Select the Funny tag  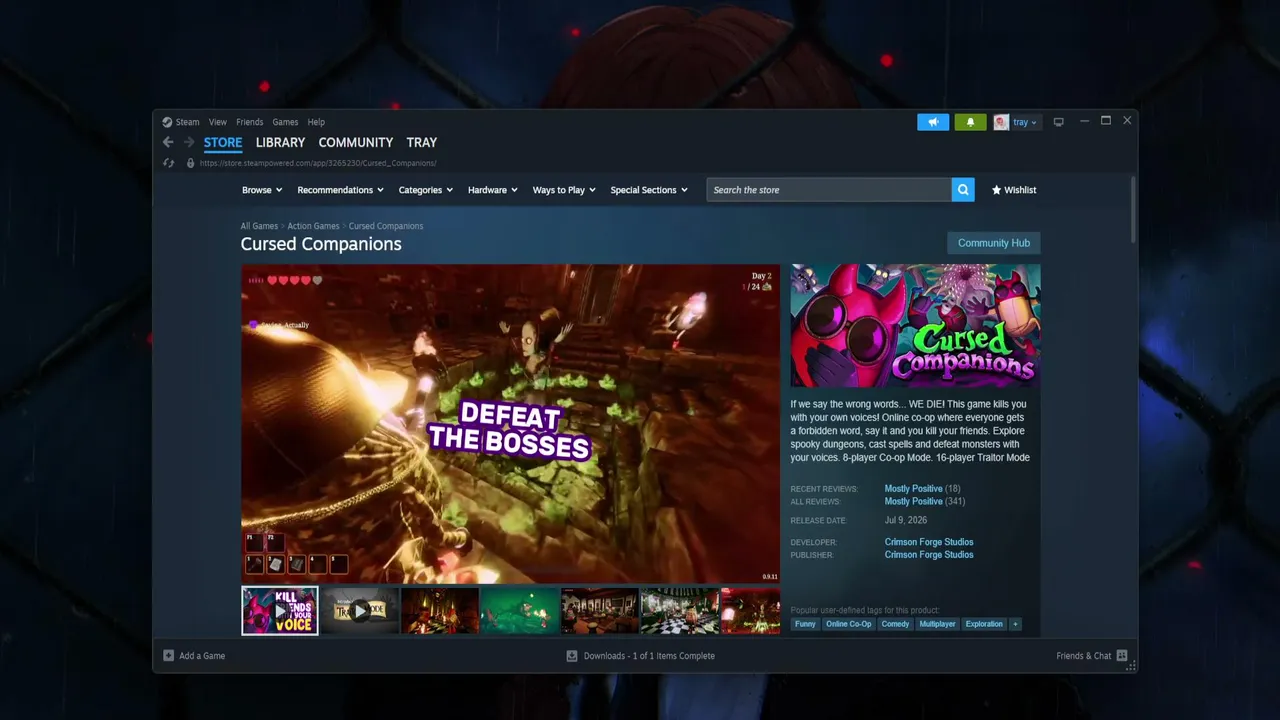coord(805,624)
